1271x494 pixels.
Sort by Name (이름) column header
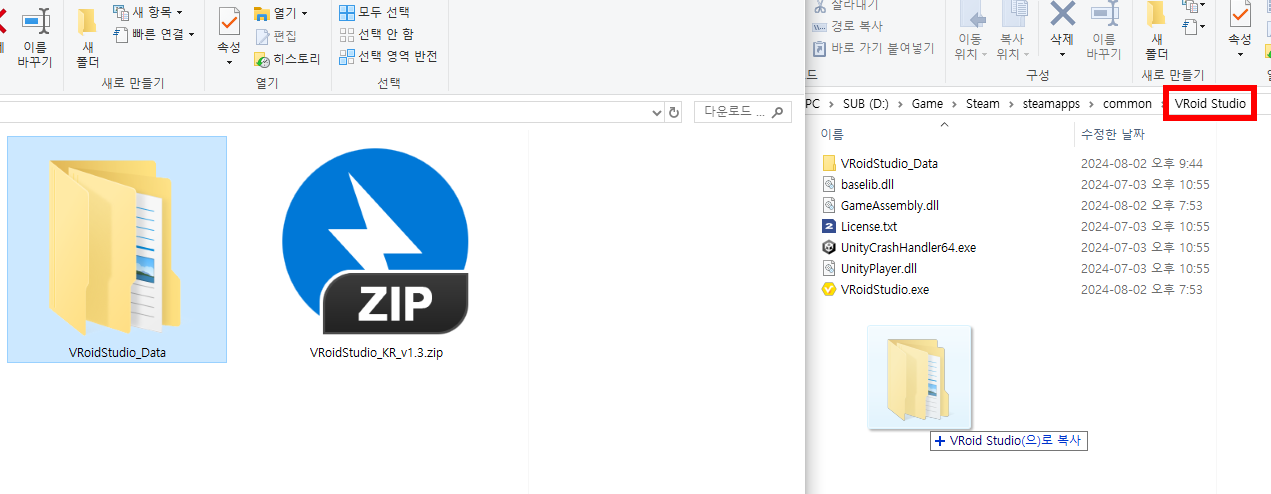click(x=832, y=134)
